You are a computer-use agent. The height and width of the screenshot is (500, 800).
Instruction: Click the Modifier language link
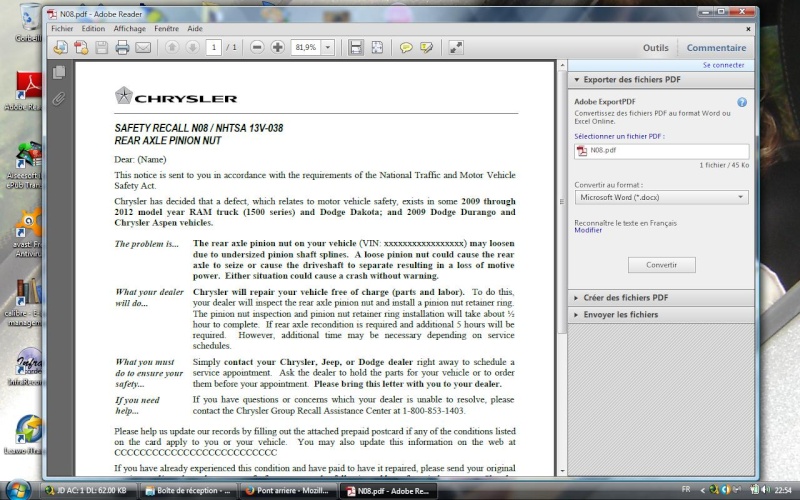(x=588, y=230)
